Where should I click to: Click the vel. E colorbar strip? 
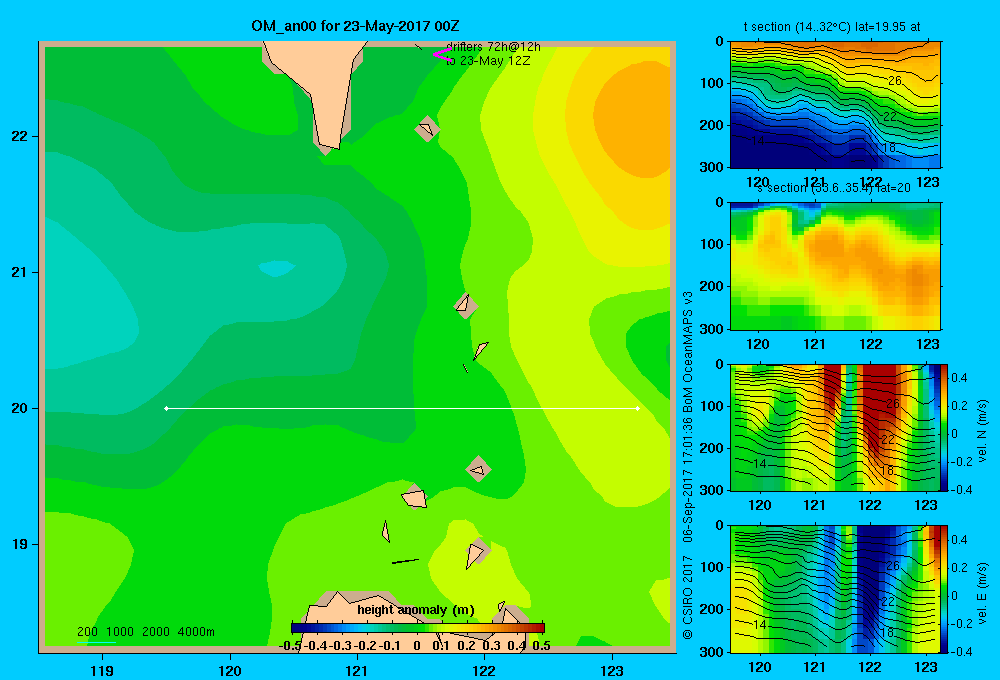(x=945, y=589)
